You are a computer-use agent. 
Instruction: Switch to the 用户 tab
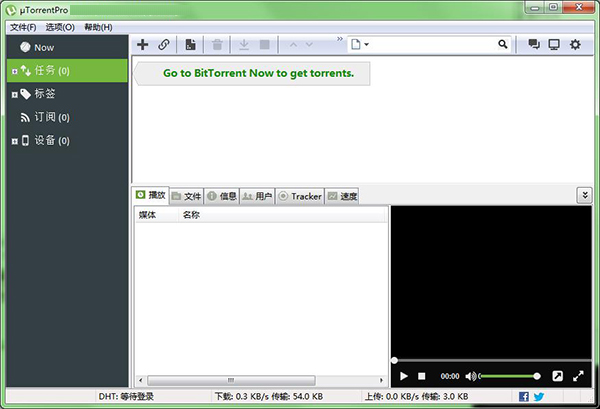click(x=257, y=196)
